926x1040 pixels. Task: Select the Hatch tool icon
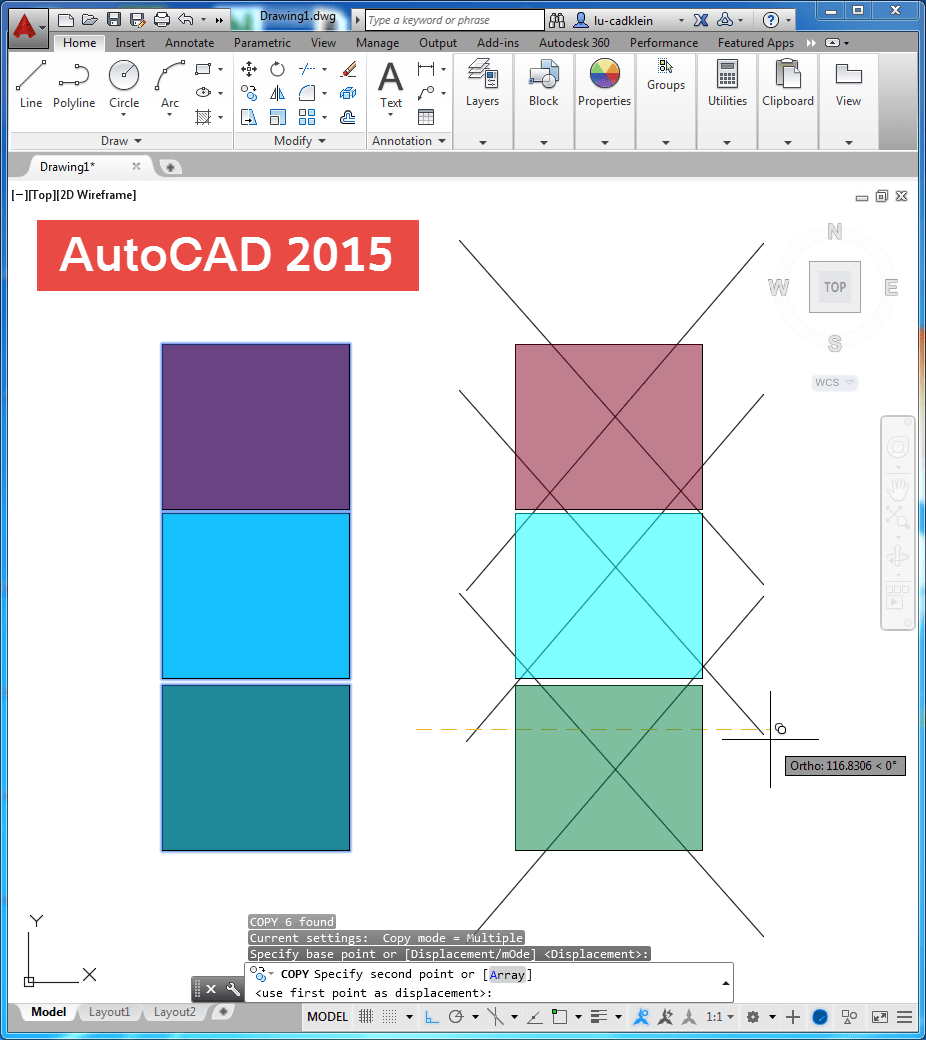tap(203, 117)
